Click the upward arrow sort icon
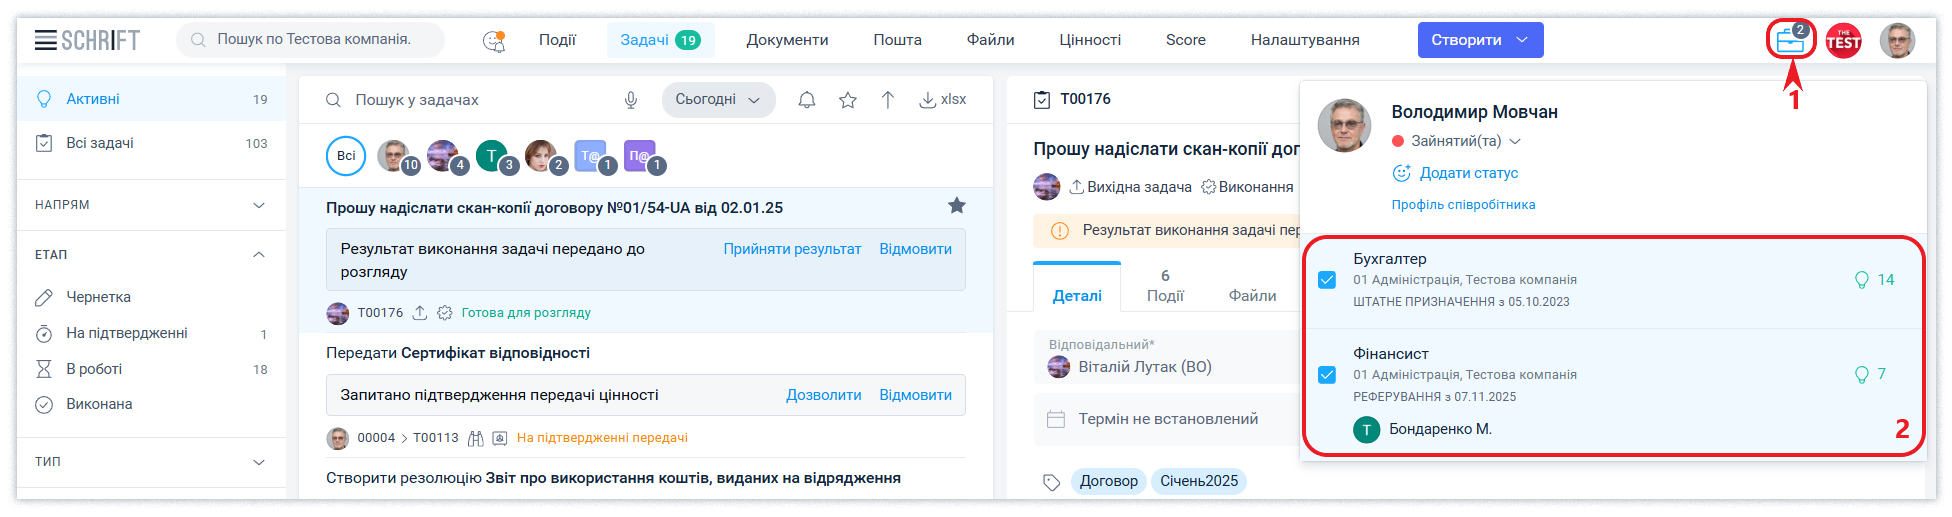Viewport: 1952px width, 517px height. pos(888,100)
